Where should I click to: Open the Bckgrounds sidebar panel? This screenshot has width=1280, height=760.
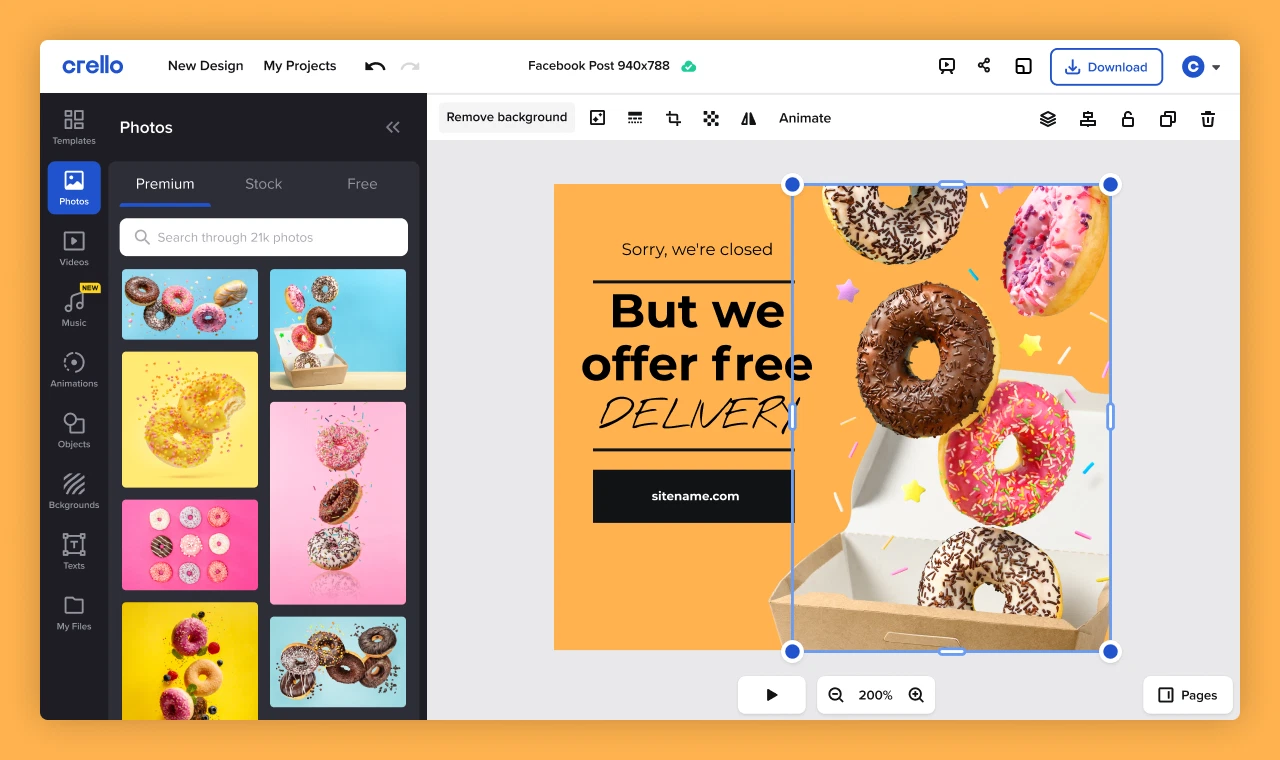[74, 491]
